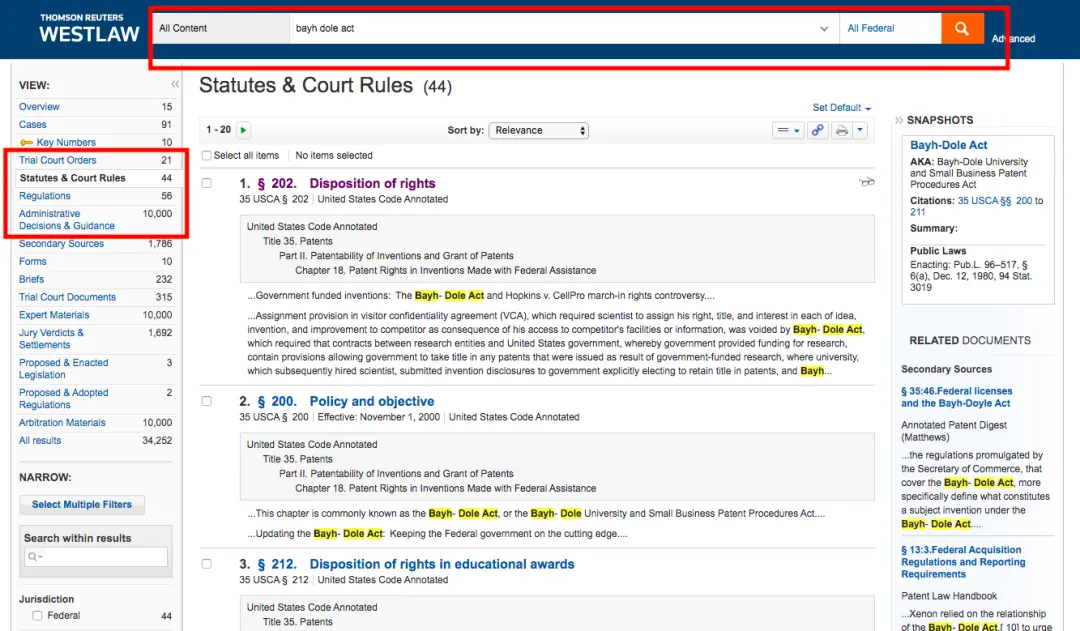Select Regulations in the View list
This screenshot has height=631, width=1080.
pyautogui.click(x=45, y=196)
